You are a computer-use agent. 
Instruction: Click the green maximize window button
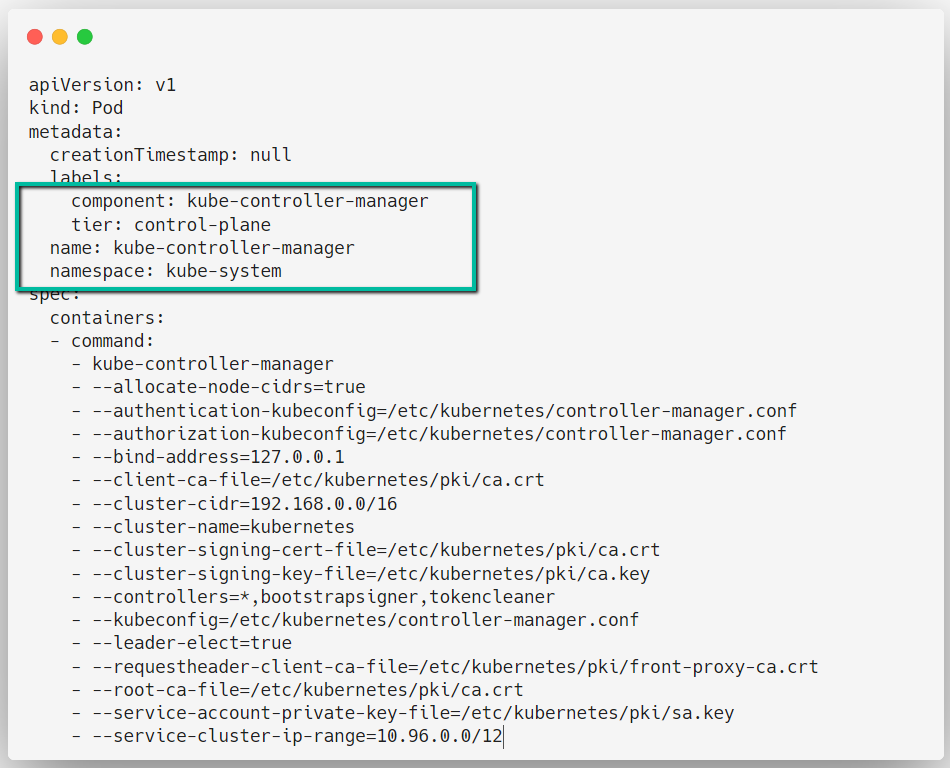coord(85,36)
